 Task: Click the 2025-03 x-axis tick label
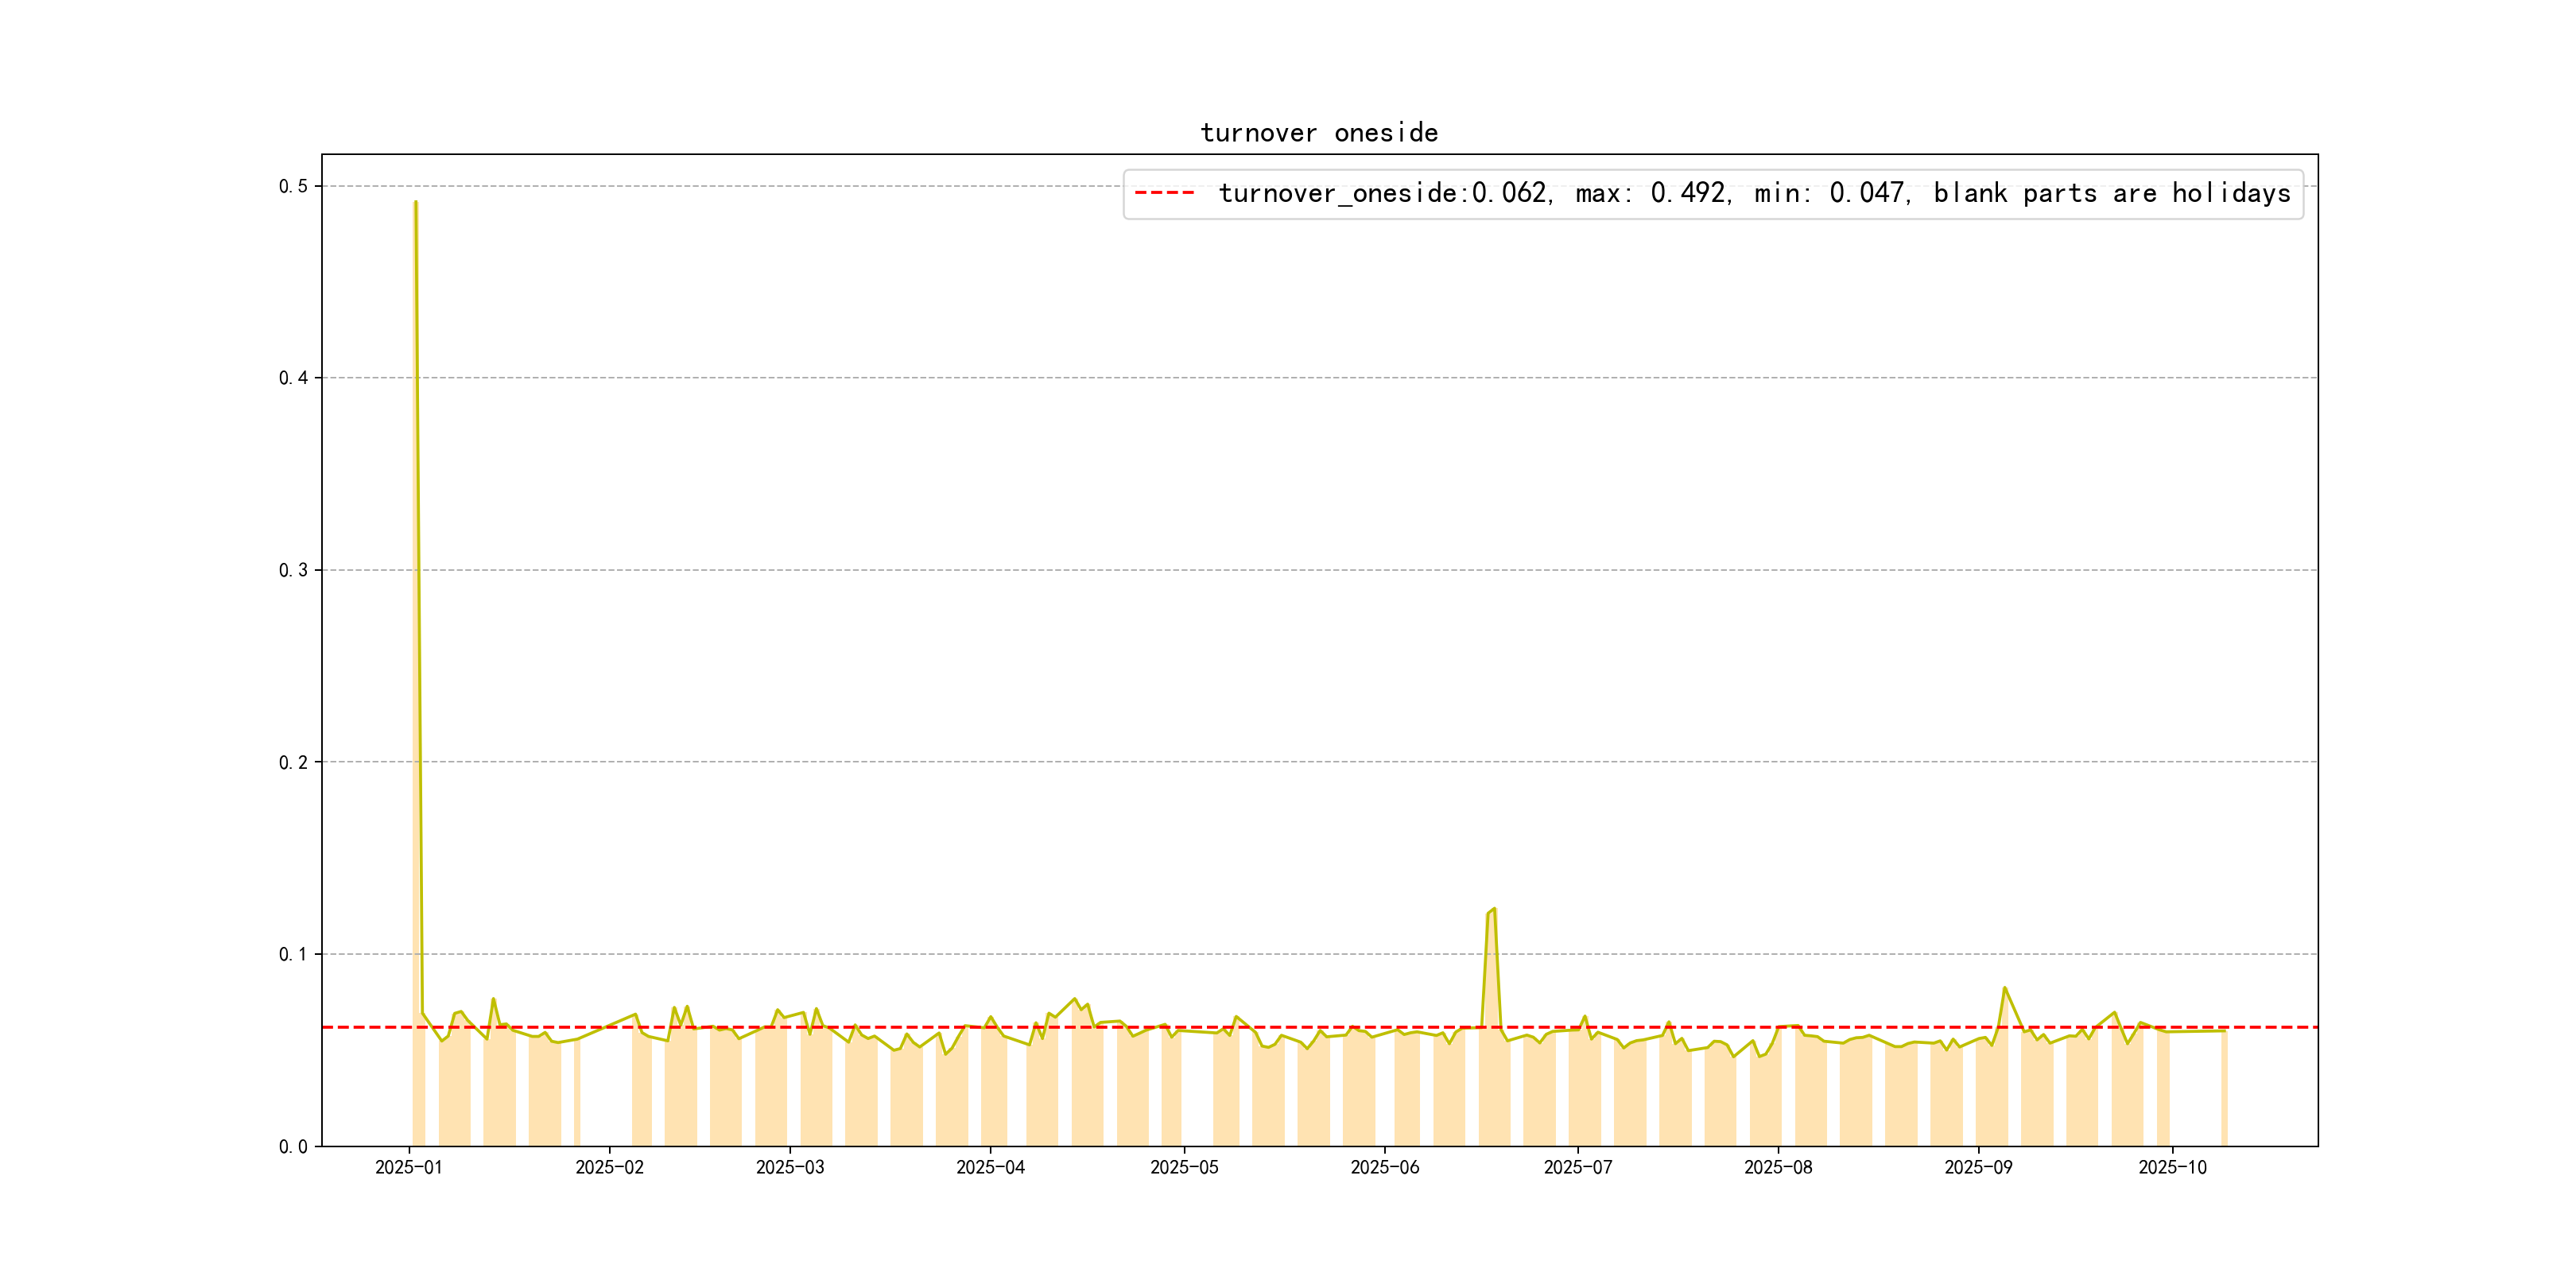[x=790, y=1167]
